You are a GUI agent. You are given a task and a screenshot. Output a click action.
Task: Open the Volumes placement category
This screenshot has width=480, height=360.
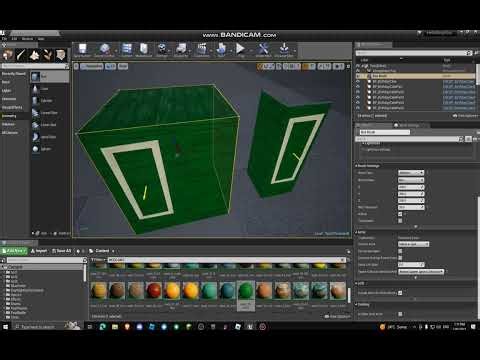(x=9, y=124)
